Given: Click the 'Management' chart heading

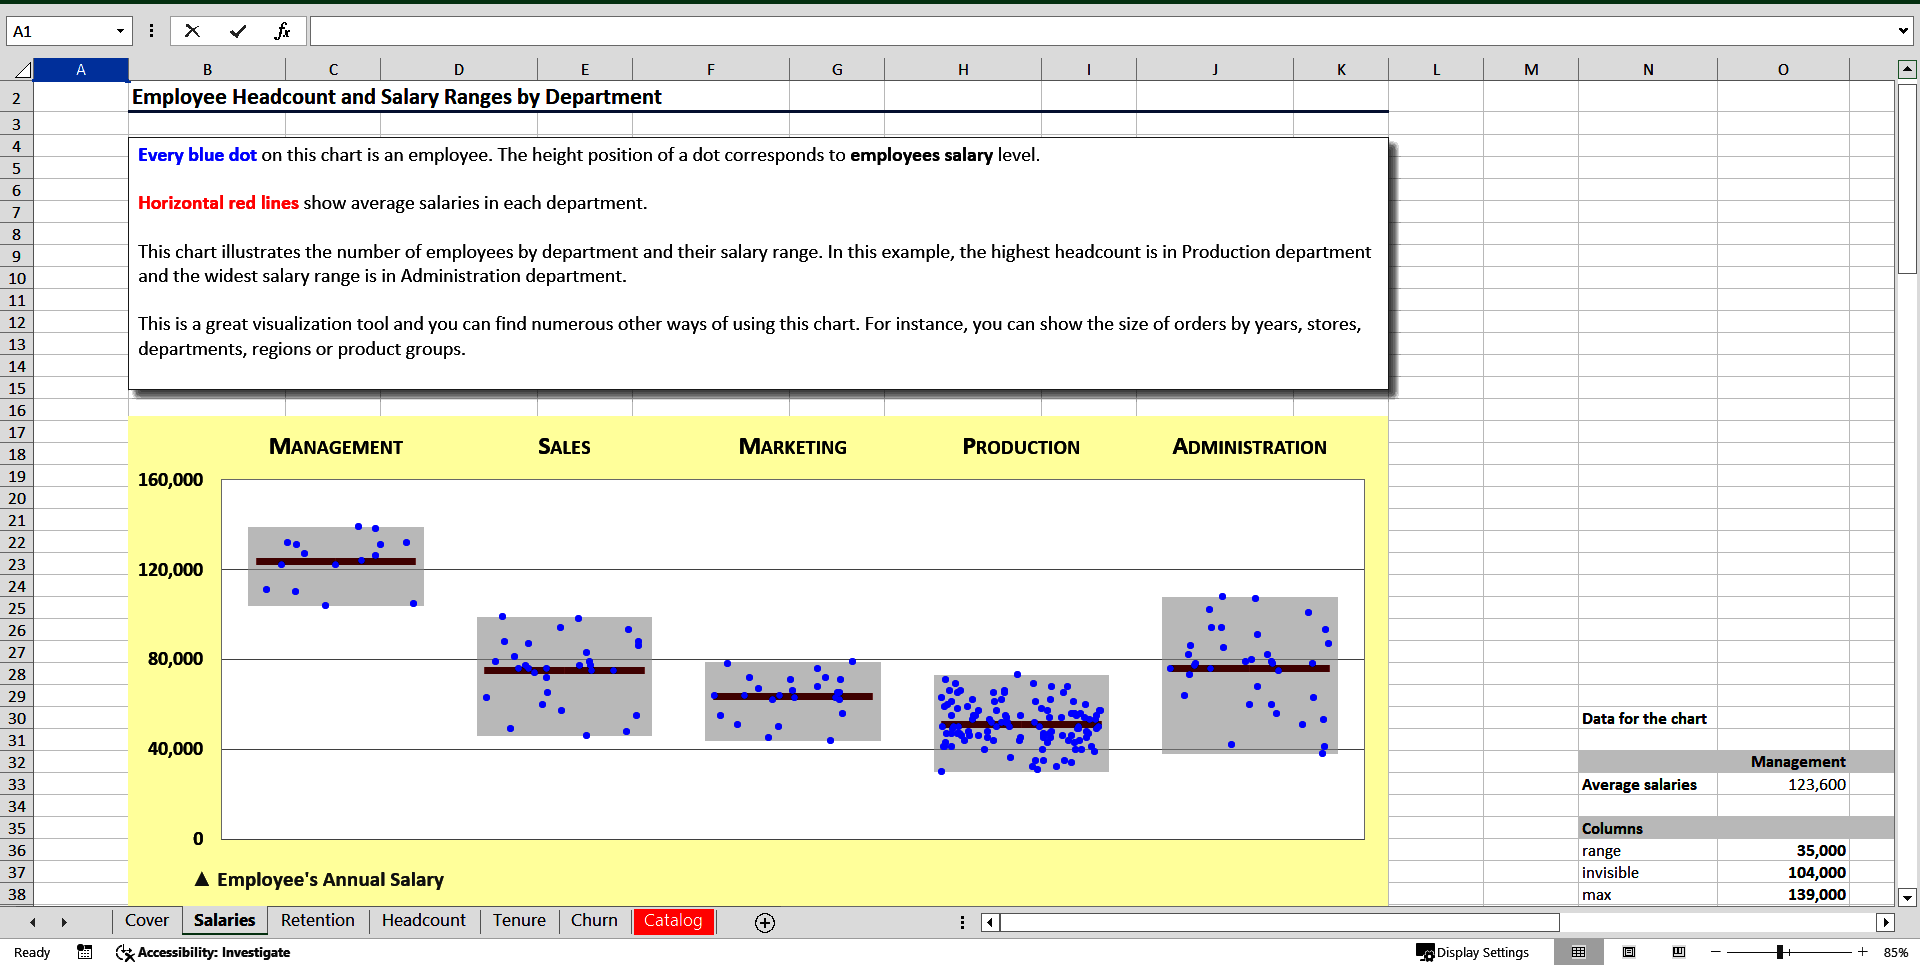Looking at the screenshot, I should (336, 447).
